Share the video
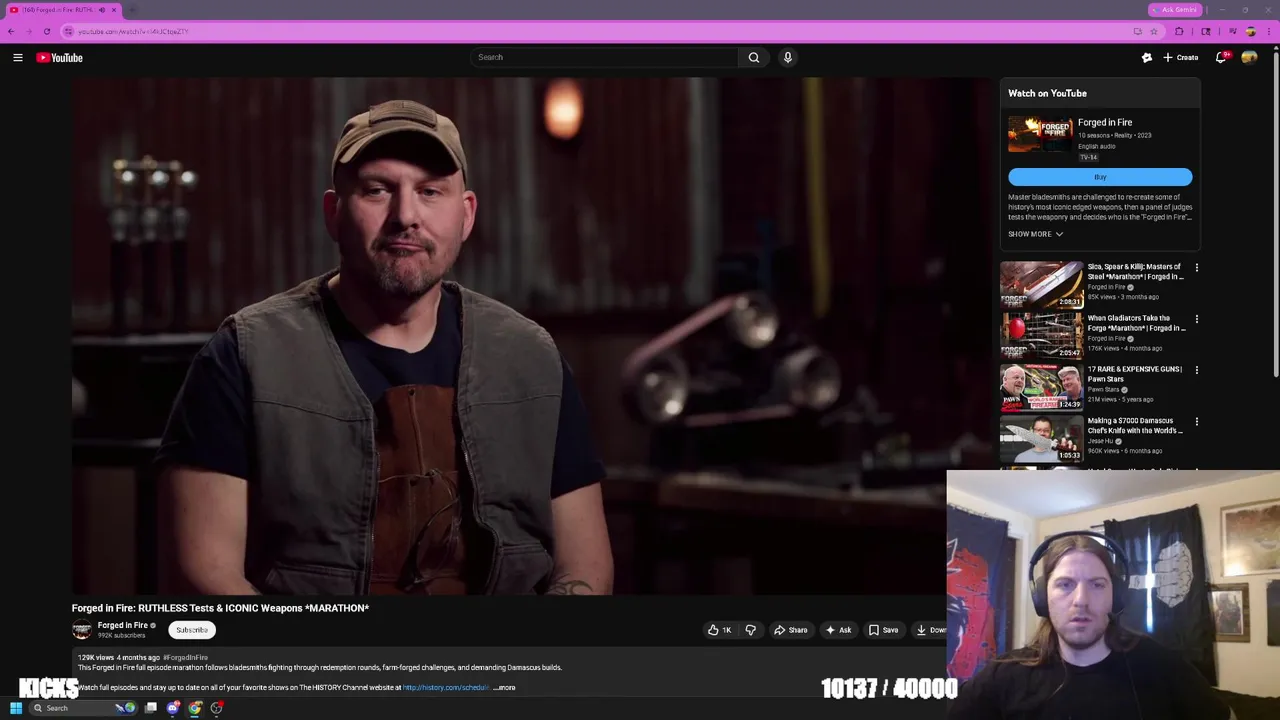 (790, 630)
